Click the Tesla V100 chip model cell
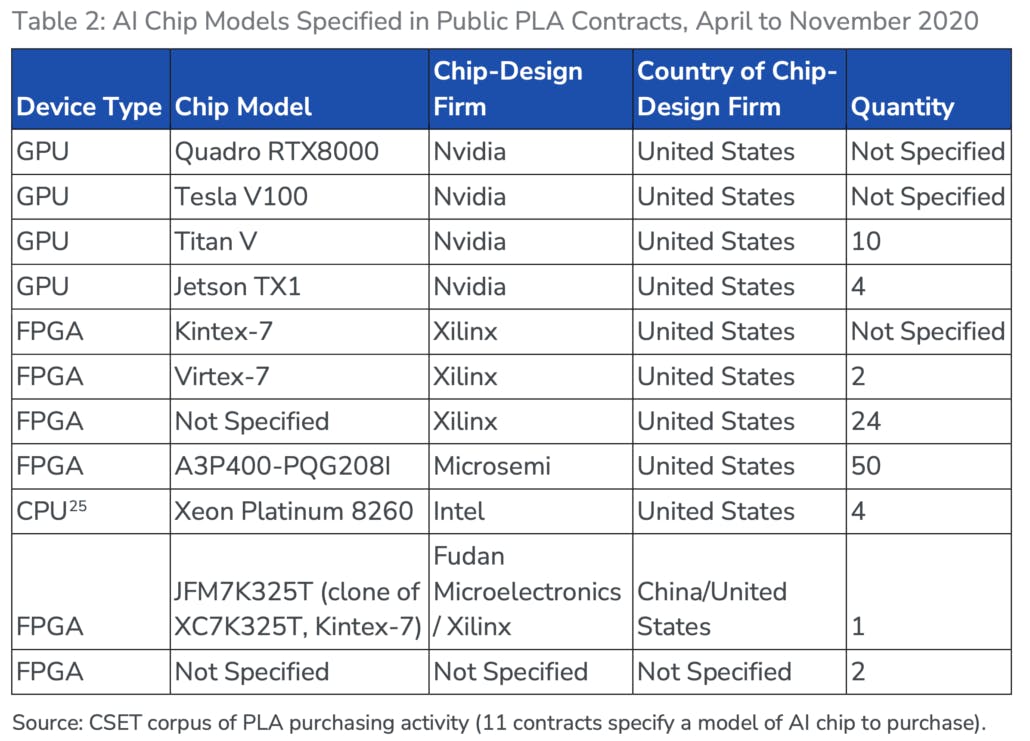 (x=241, y=197)
